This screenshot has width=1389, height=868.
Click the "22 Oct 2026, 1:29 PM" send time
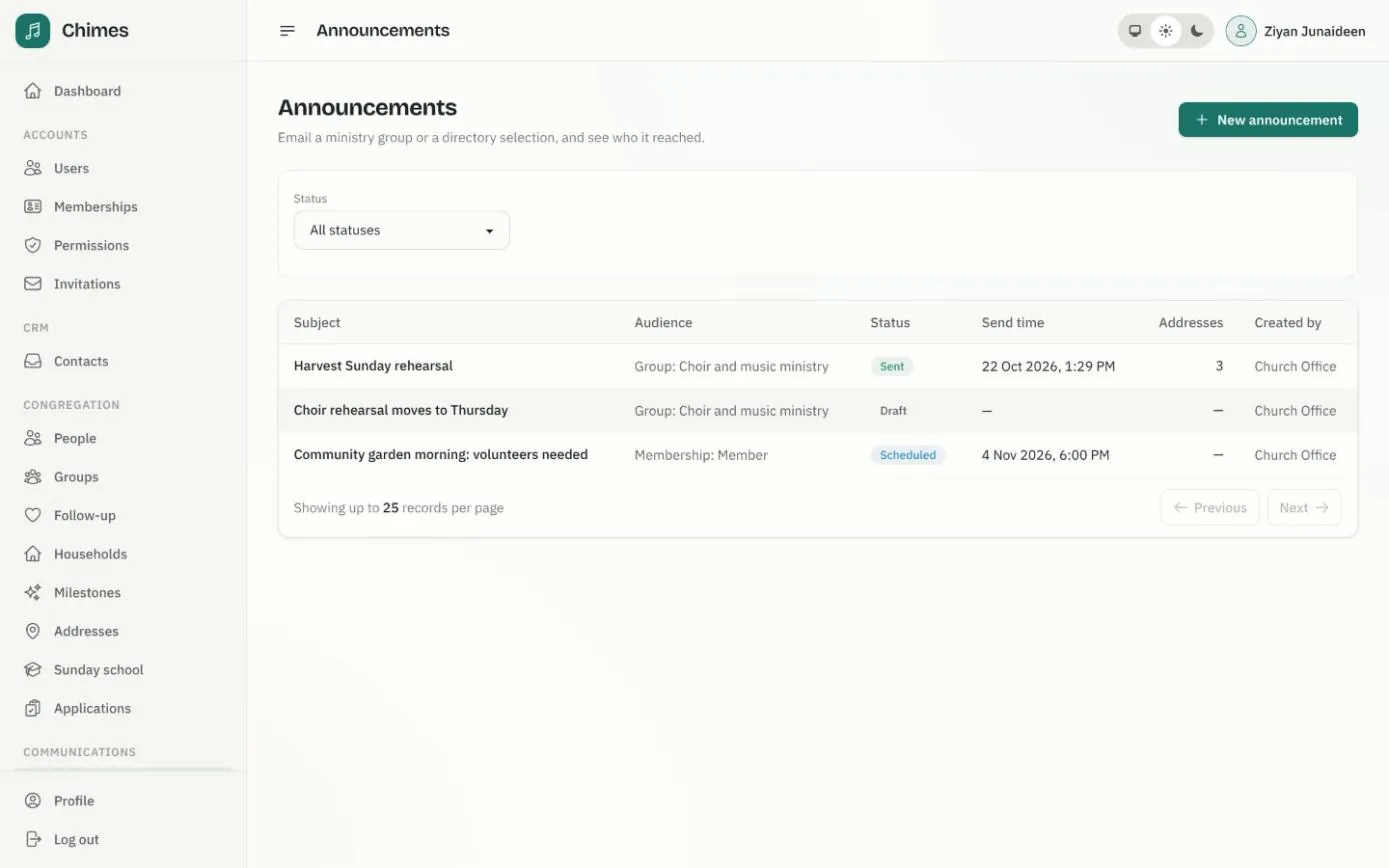click(x=1048, y=366)
